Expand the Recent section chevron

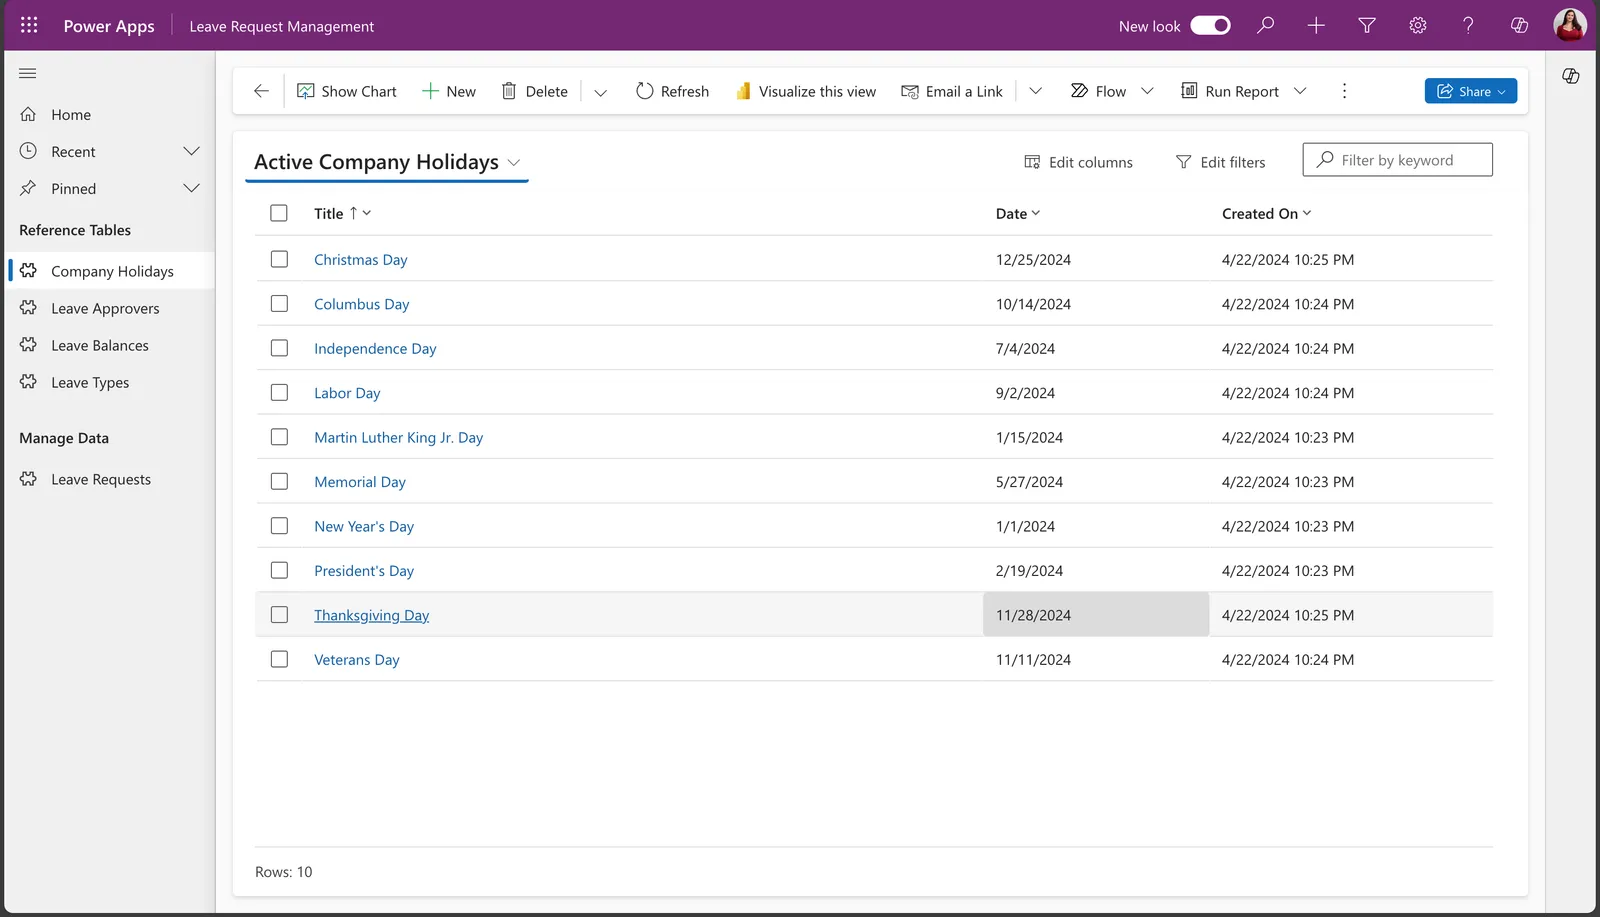[x=192, y=151]
